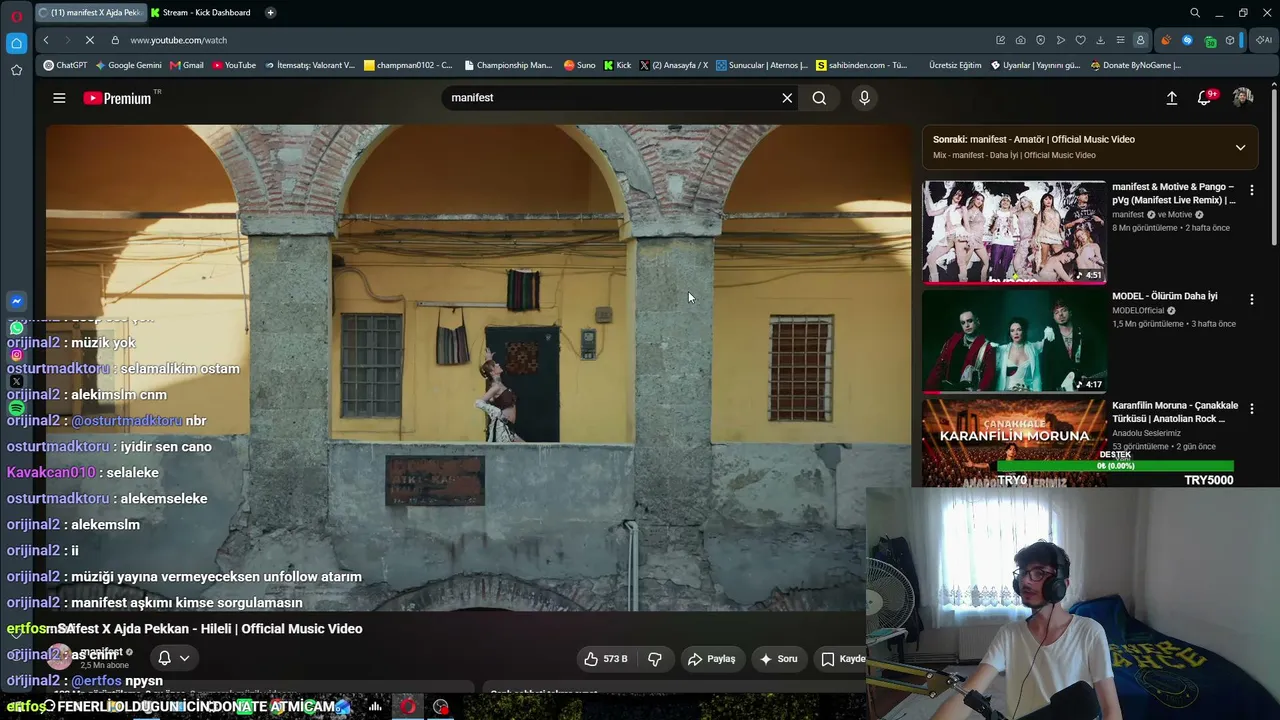Open Karanfilin Moruna video thumbnail

[1014, 443]
